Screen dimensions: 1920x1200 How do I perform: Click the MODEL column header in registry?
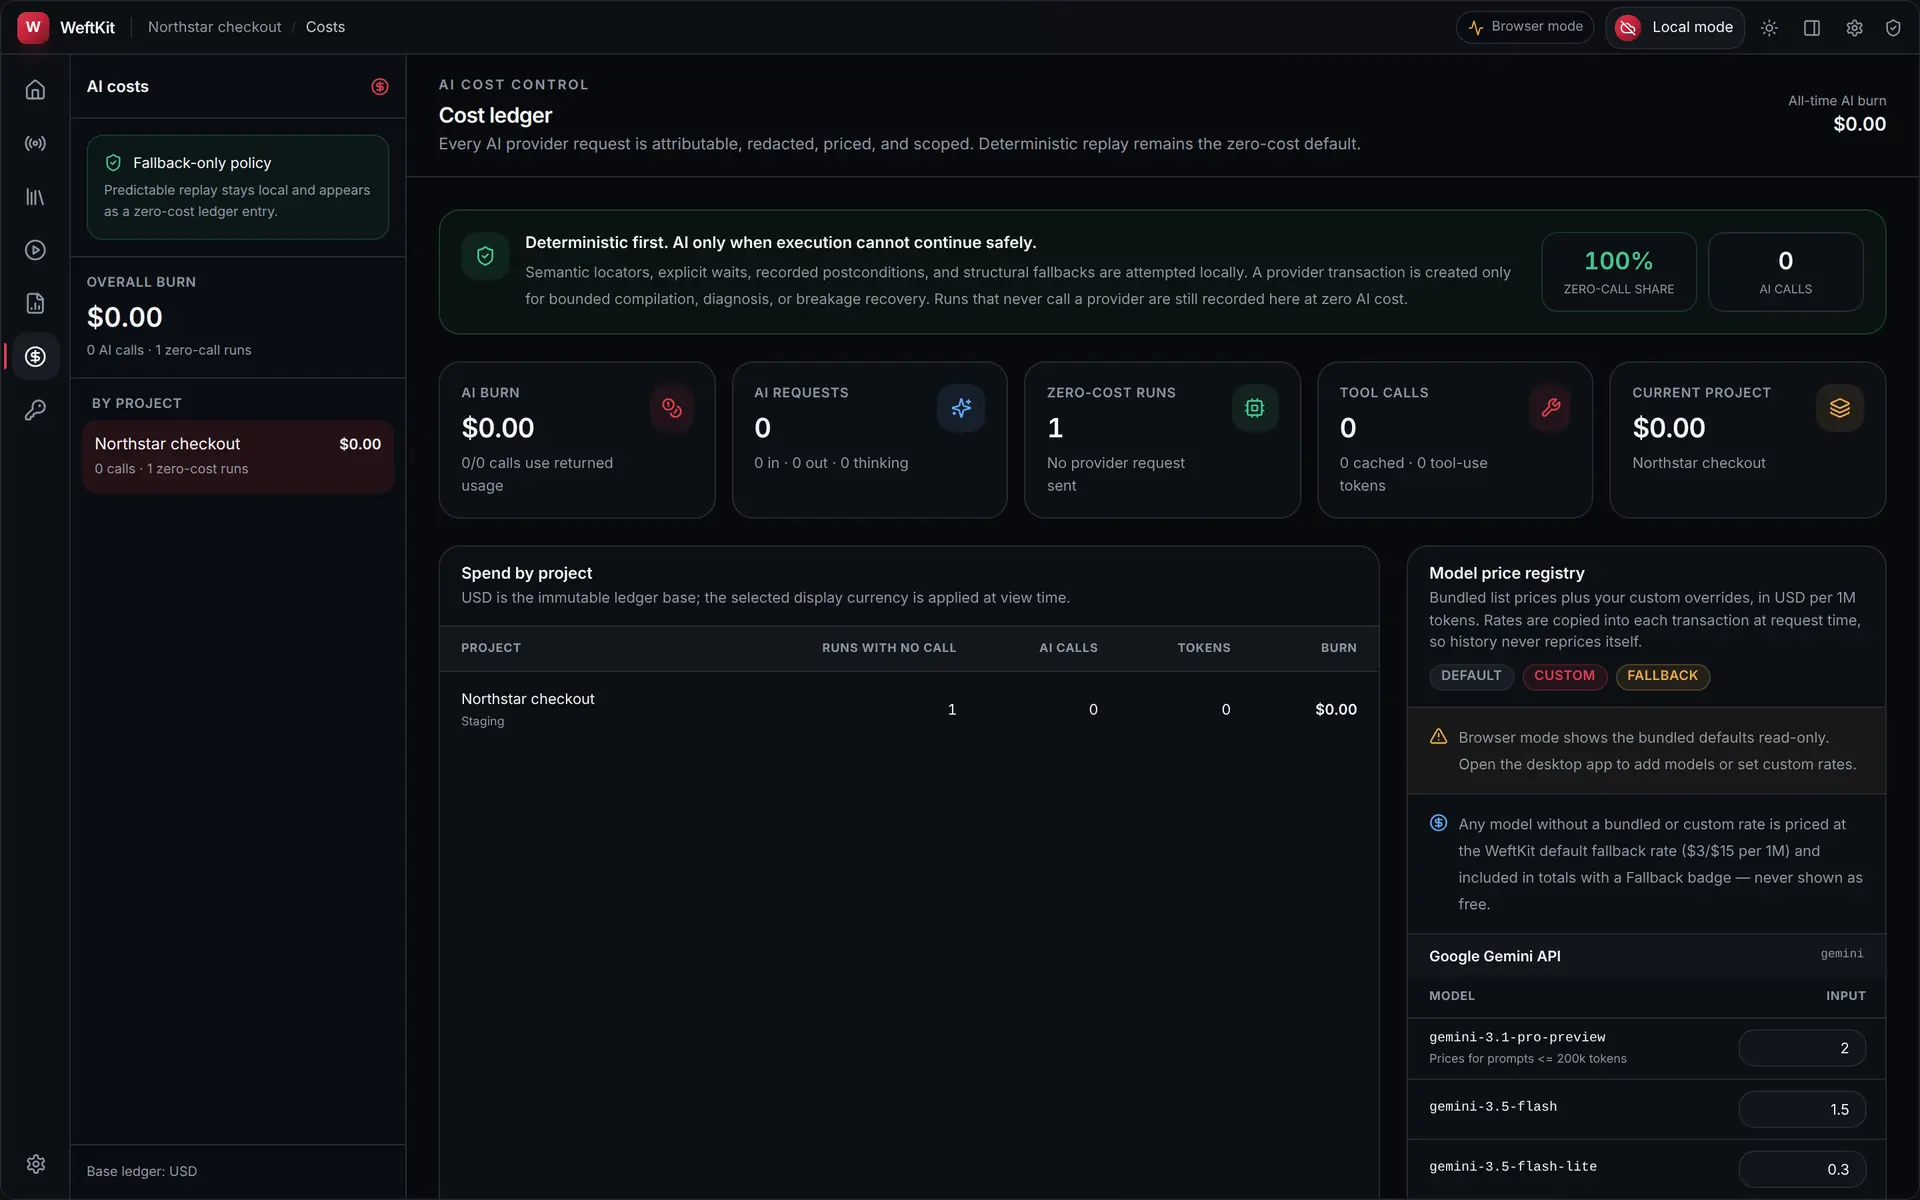[x=1452, y=996]
